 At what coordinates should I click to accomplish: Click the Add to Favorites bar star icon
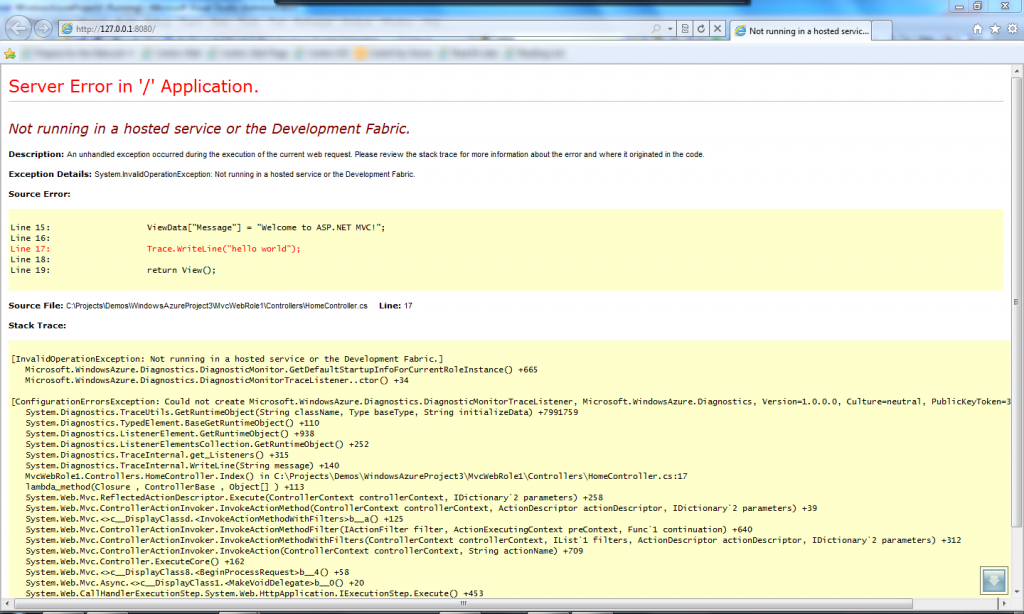click(10, 53)
